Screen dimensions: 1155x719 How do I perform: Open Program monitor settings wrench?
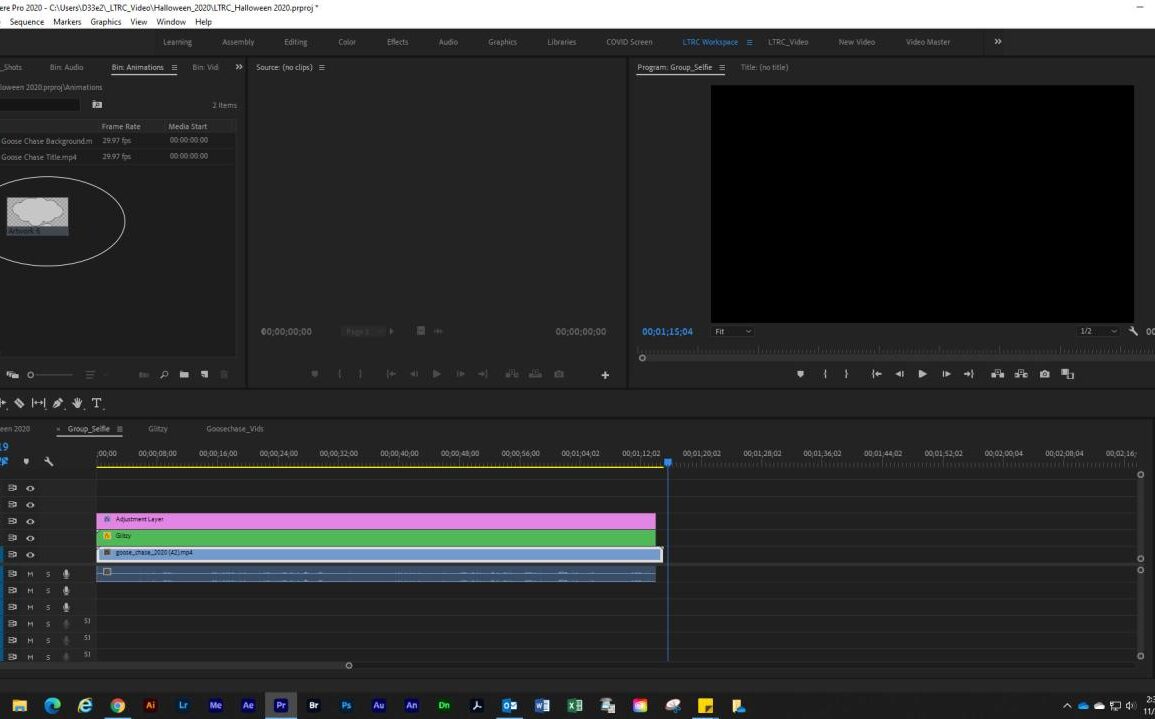1133,332
